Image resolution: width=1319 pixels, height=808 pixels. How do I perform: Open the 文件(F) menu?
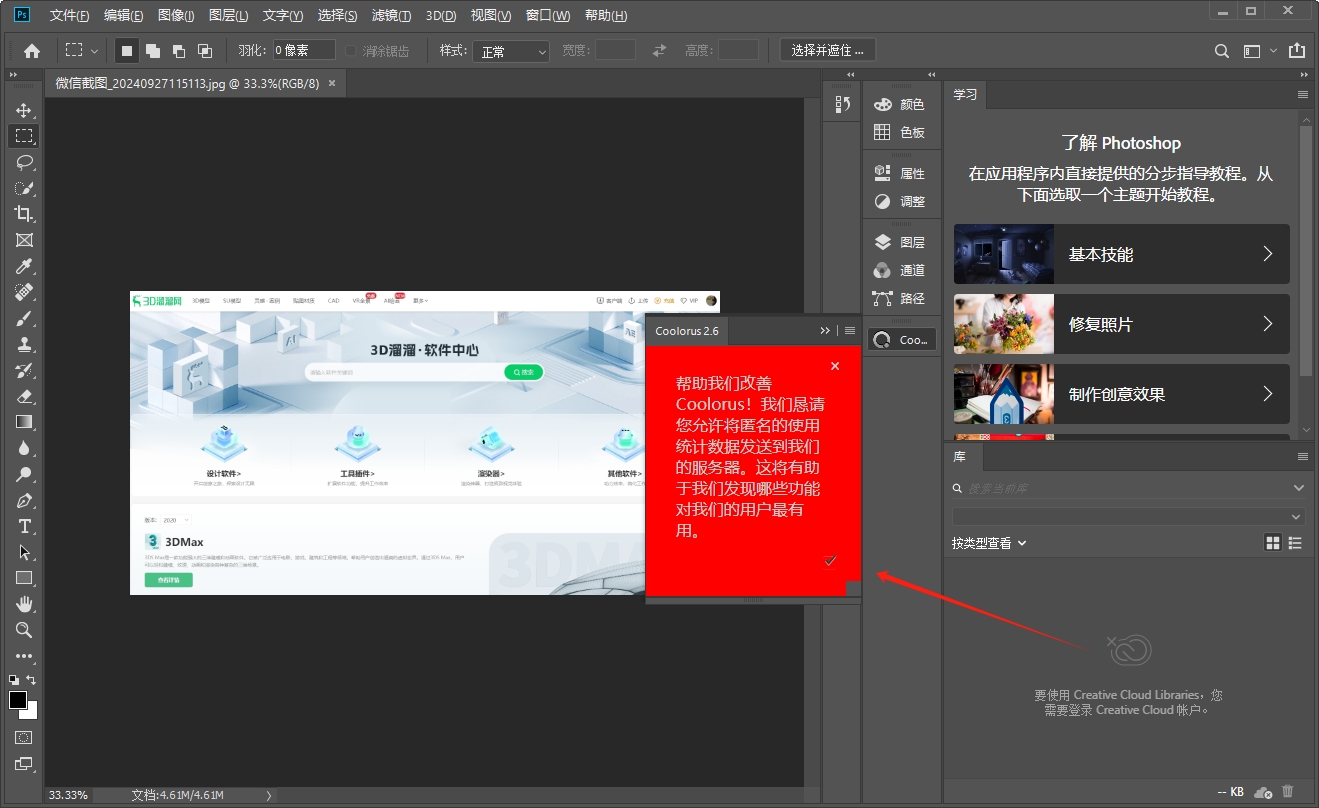click(x=69, y=15)
